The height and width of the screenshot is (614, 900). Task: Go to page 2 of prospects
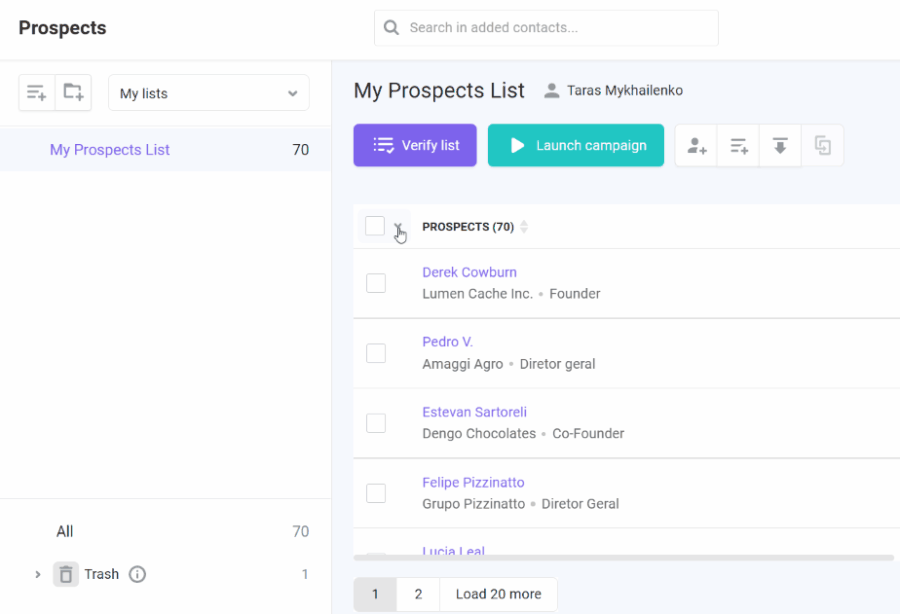pos(418,594)
